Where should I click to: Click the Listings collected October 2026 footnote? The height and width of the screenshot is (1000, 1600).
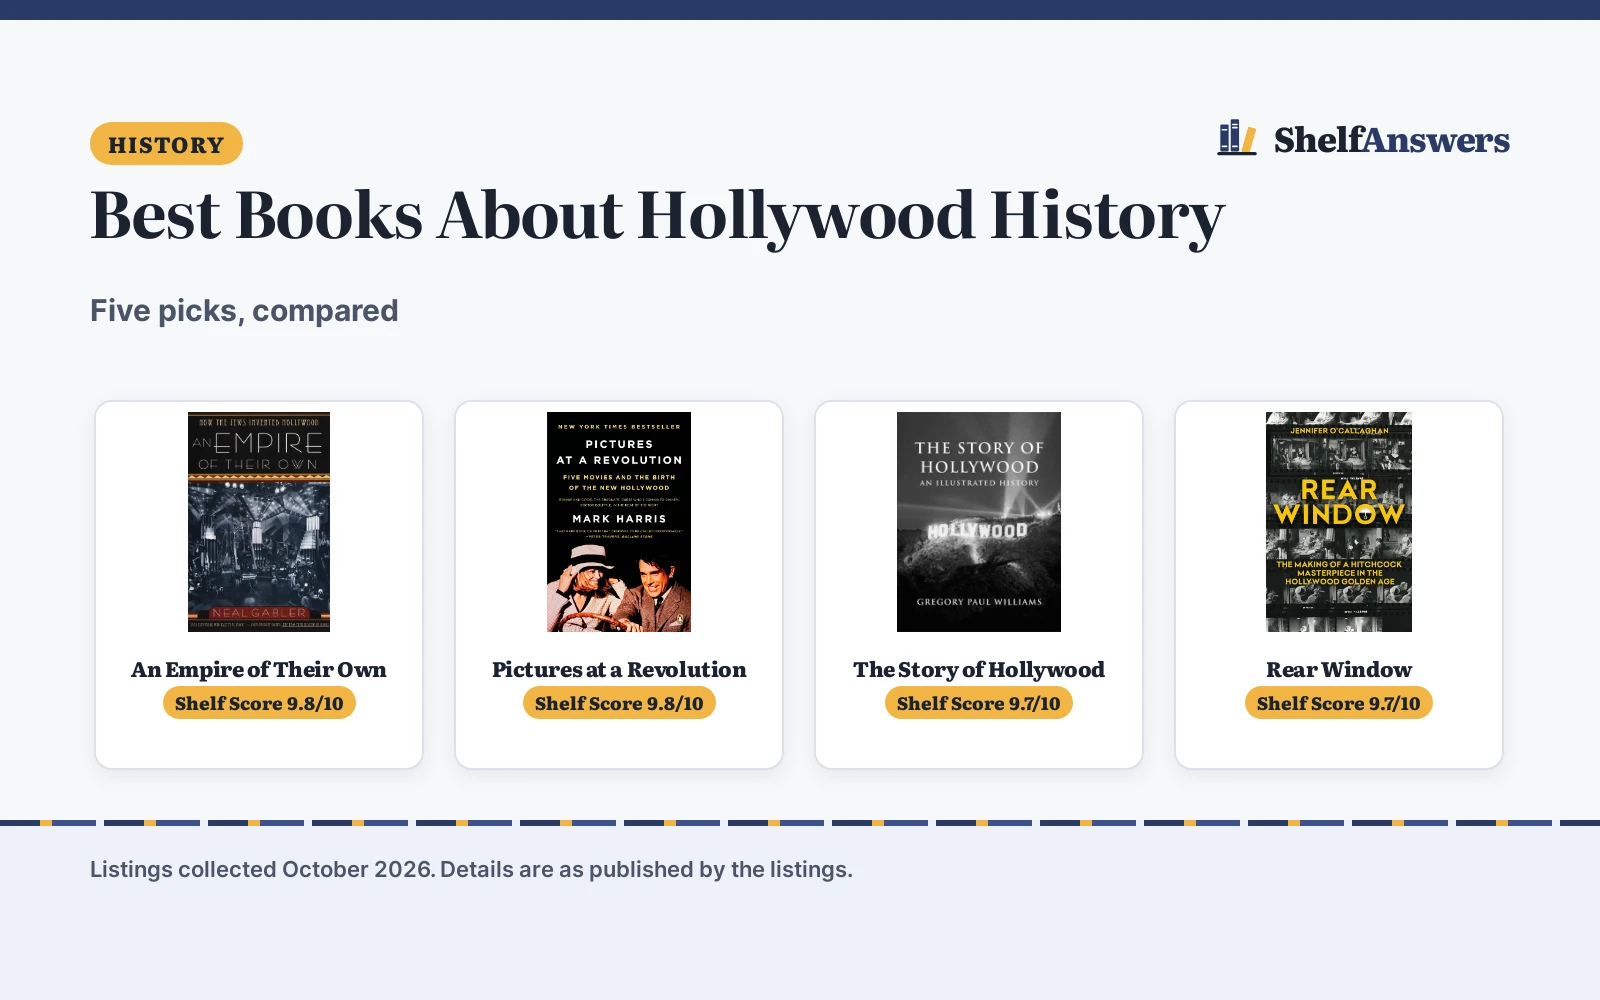click(x=471, y=869)
